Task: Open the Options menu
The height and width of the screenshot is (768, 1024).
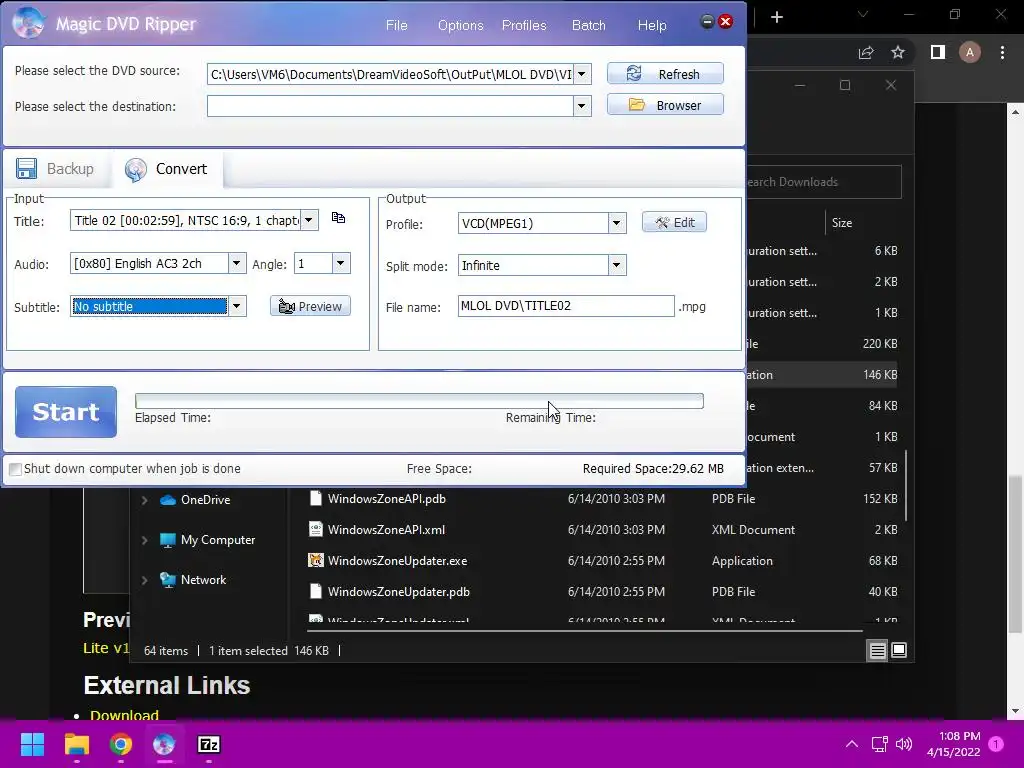Action: click(460, 25)
